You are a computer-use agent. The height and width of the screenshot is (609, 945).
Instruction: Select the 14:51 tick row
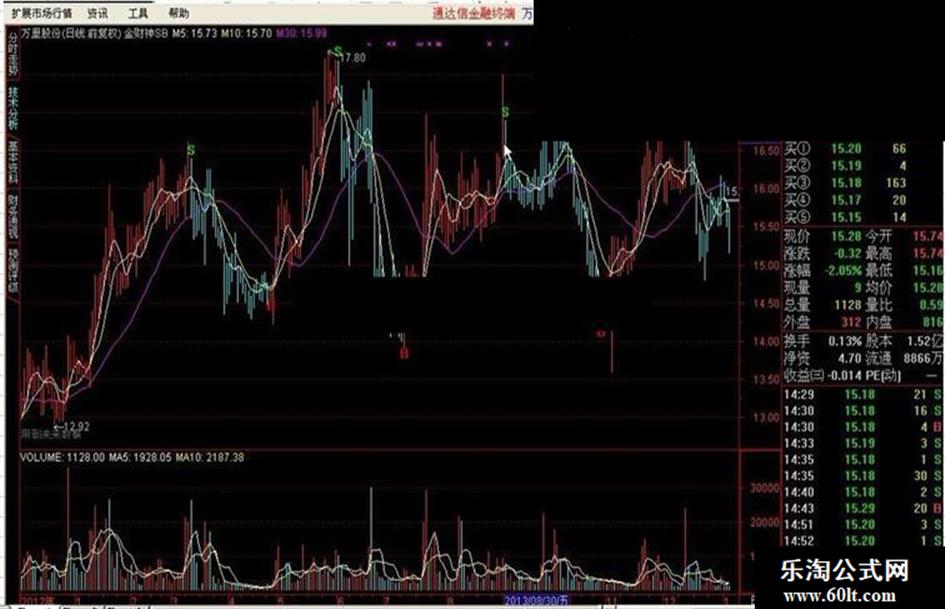click(x=863, y=525)
